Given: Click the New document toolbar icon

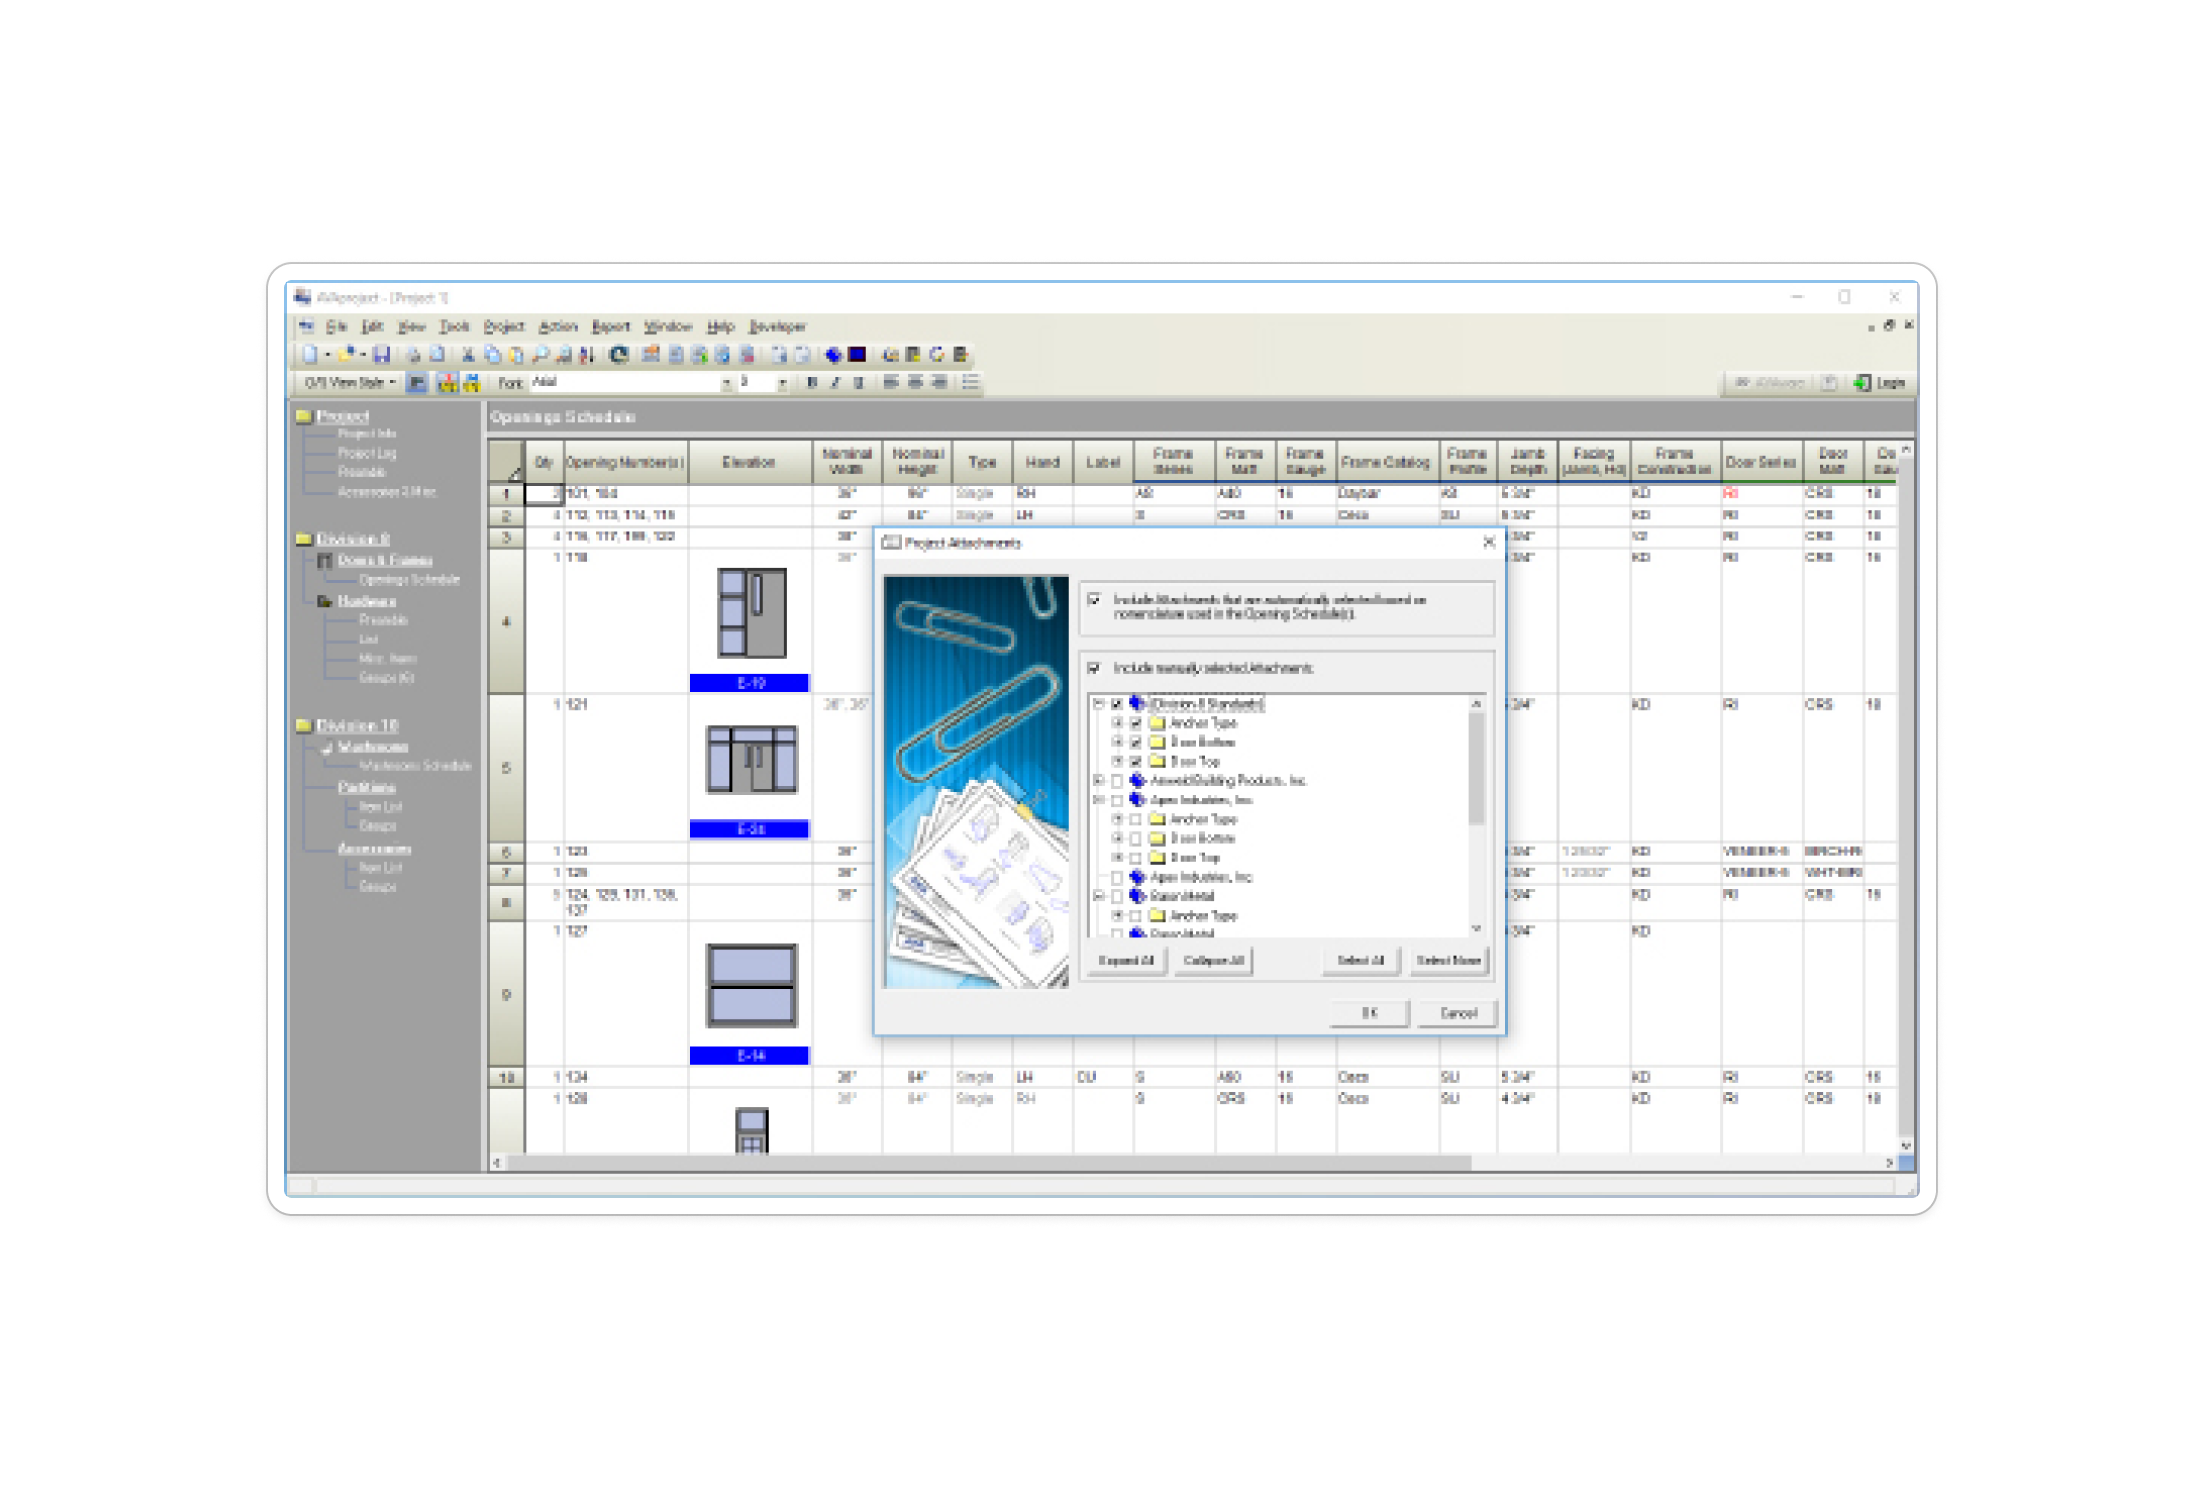Looking at the screenshot, I should click(310, 354).
